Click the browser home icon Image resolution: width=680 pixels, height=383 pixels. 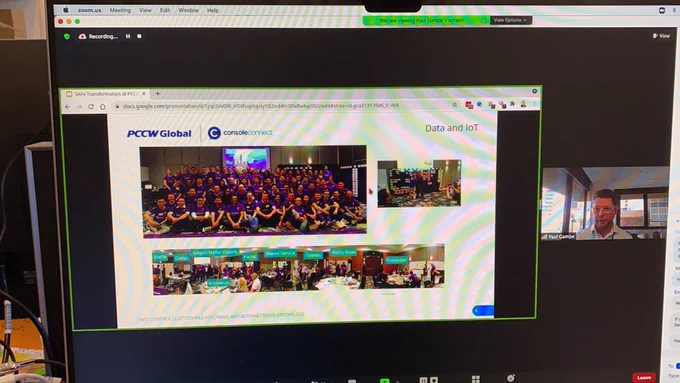pyautogui.click(x=103, y=106)
